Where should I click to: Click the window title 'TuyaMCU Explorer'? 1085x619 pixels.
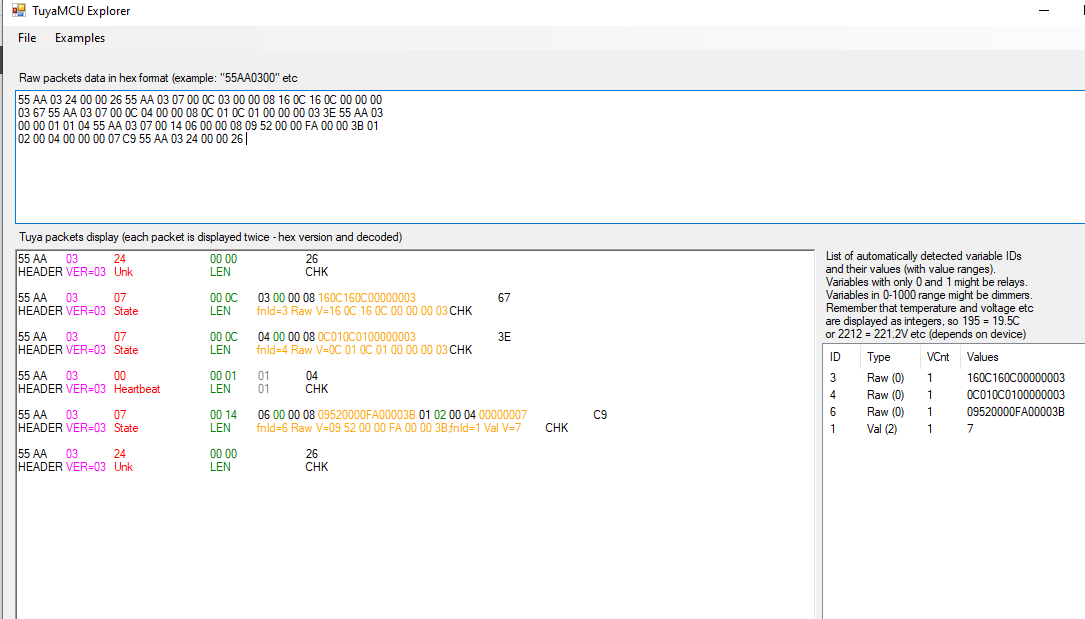click(81, 10)
